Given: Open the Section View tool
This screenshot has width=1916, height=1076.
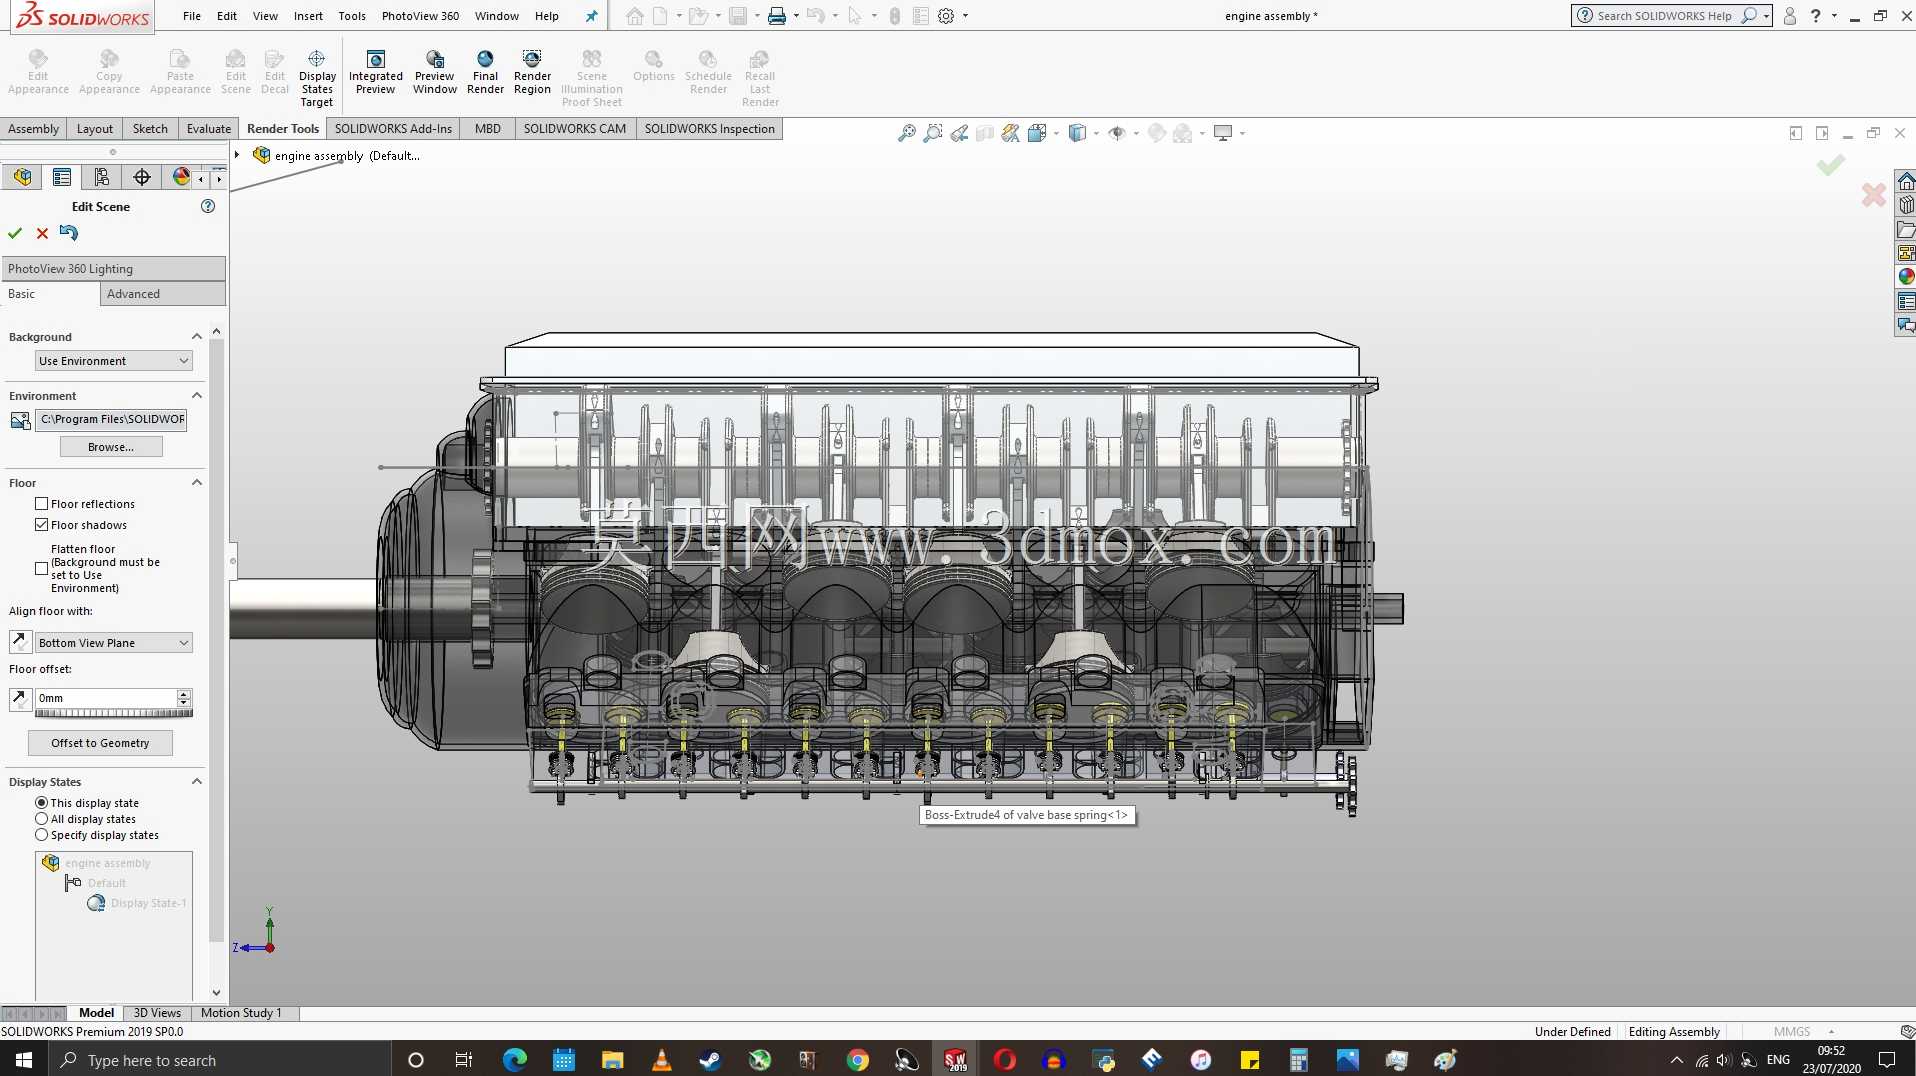Looking at the screenshot, I should click(x=984, y=133).
